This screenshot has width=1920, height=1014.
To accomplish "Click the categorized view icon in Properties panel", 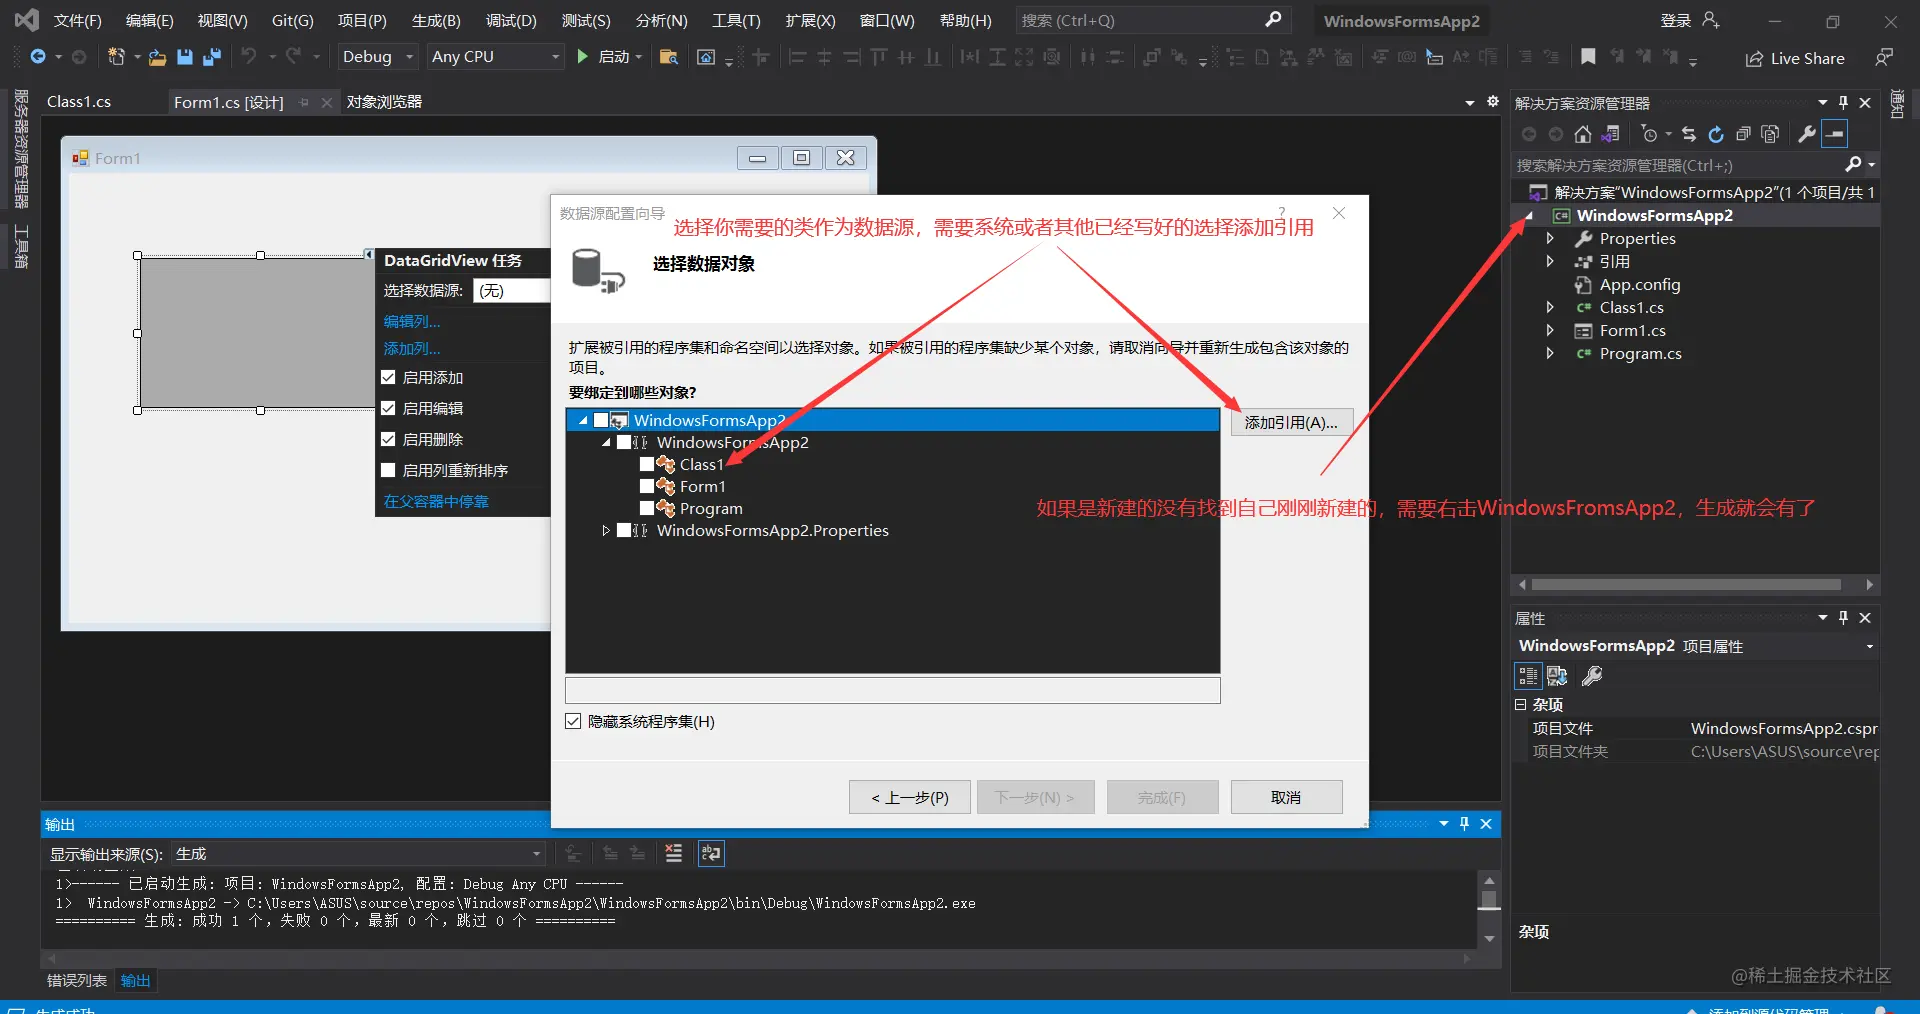I will coord(1528,676).
